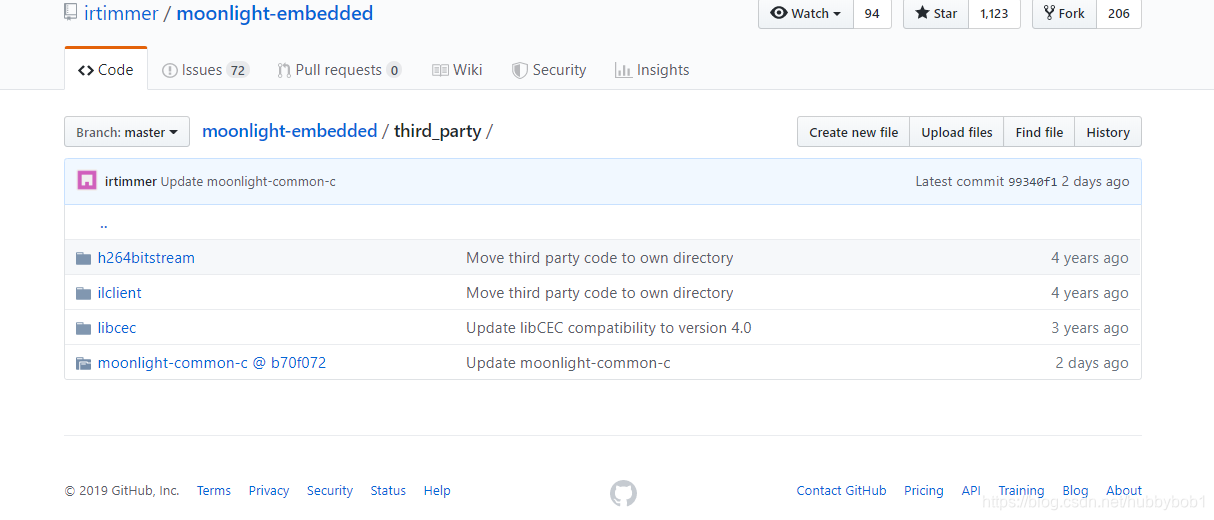Click Upload files button

coord(957,132)
